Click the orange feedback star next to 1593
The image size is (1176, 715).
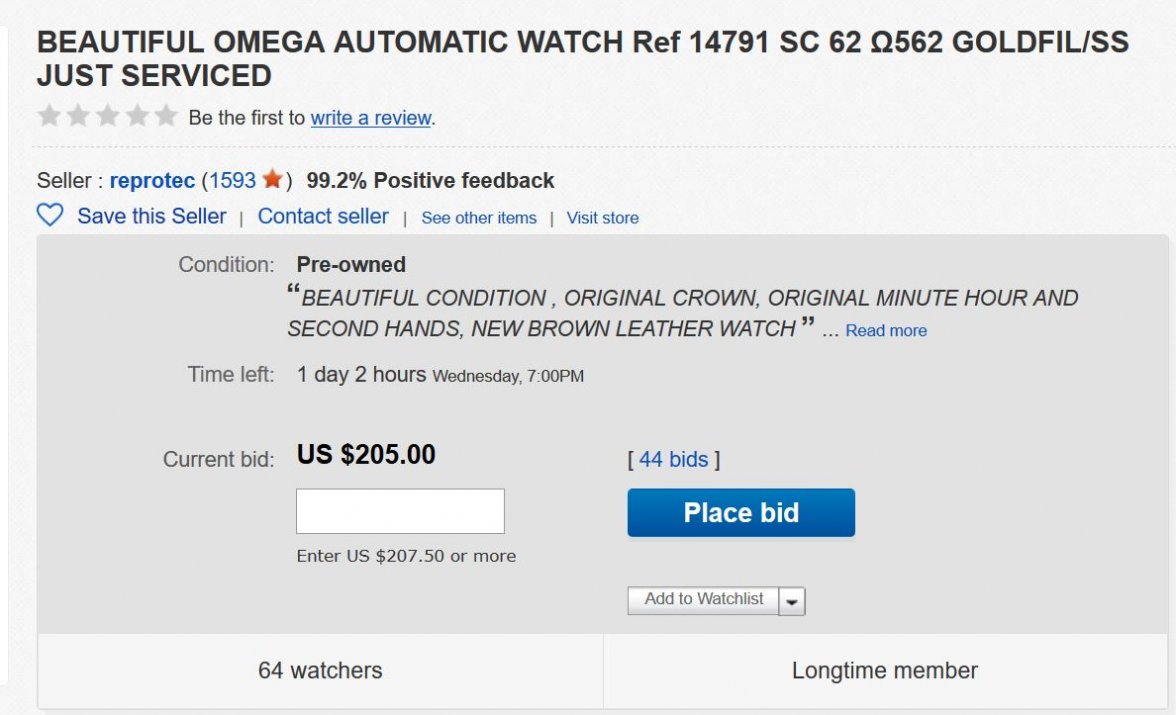coord(272,180)
